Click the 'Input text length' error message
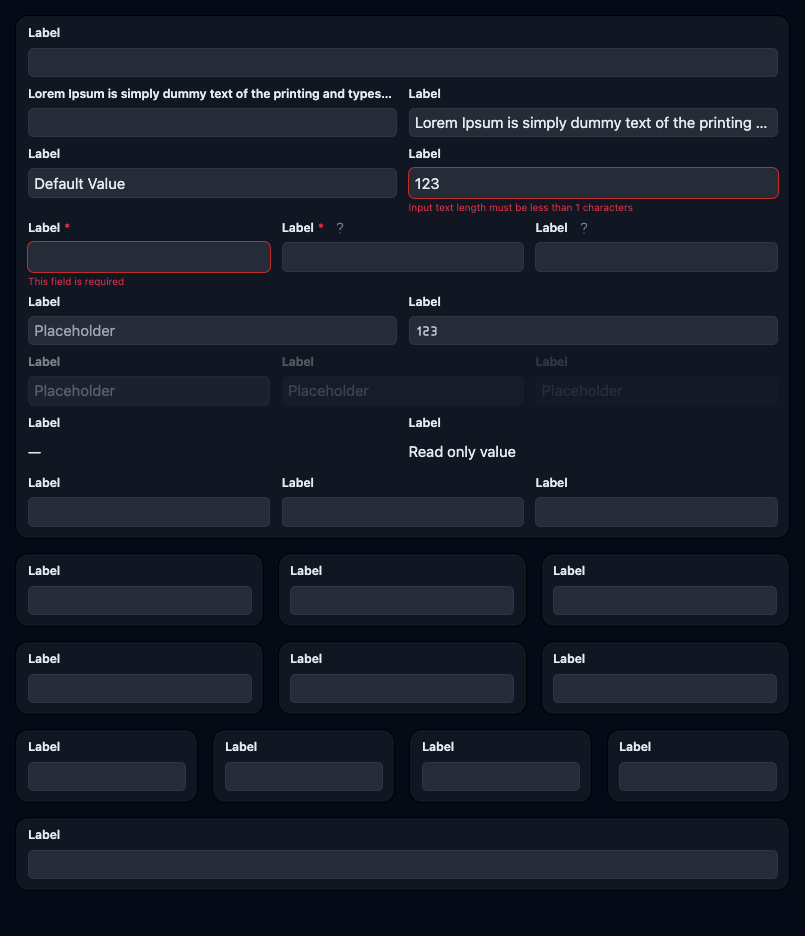The image size is (805, 936). 520,208
